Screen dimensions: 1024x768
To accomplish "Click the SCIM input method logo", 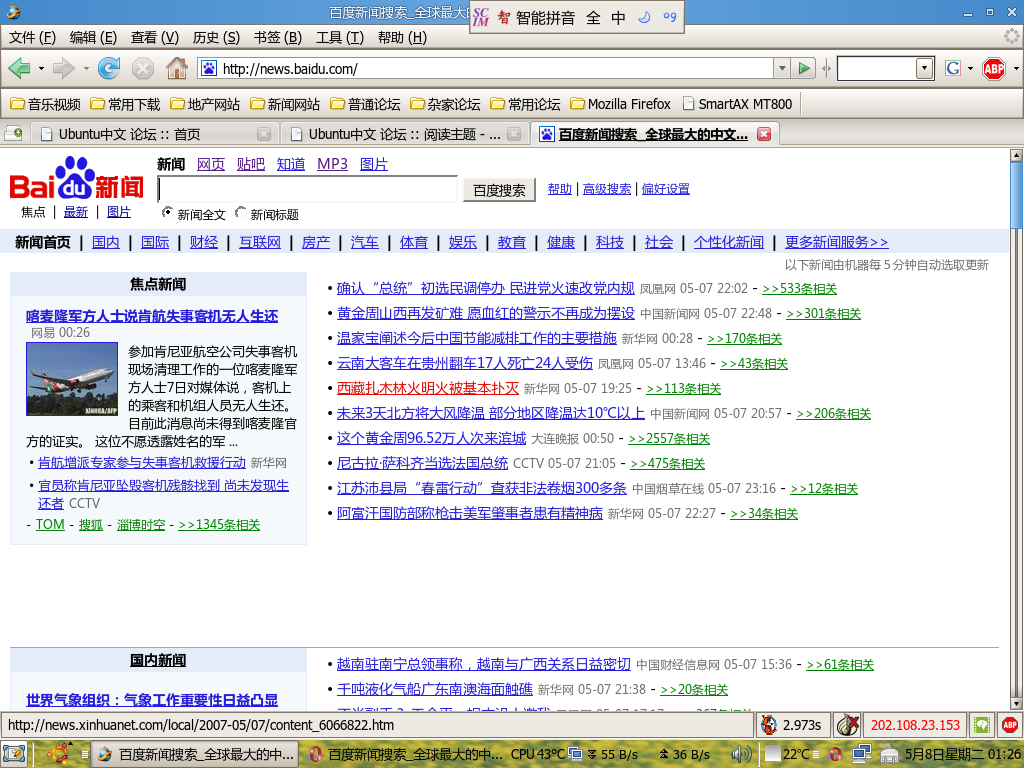I will pos(481,18).
